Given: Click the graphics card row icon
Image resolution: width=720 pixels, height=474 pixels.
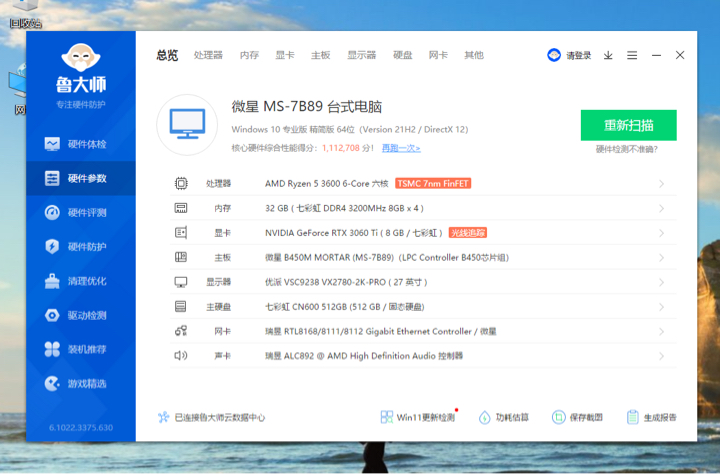Looking at the screenshot, I should [x=181, y=233].
